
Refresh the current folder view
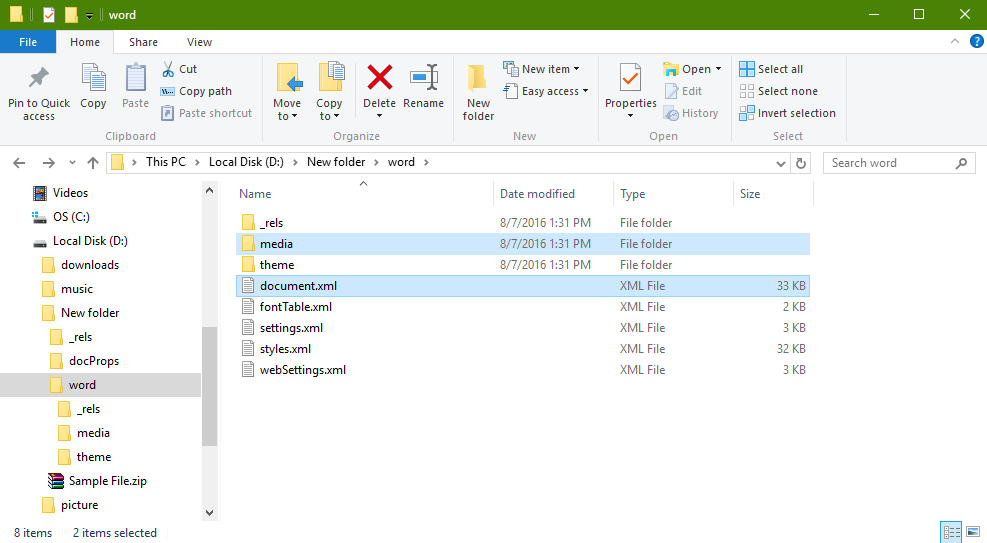801,164
